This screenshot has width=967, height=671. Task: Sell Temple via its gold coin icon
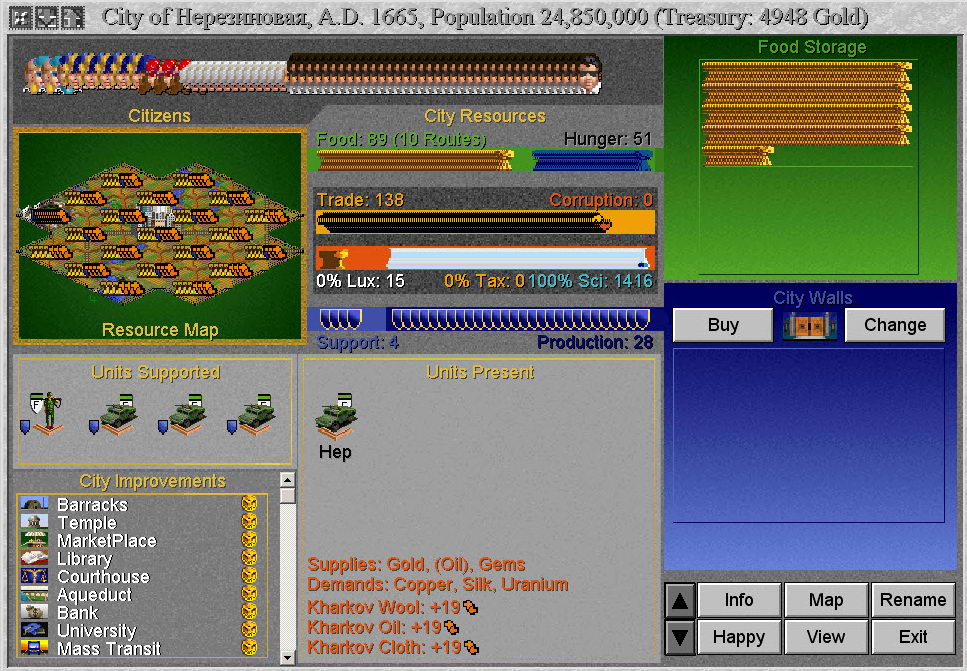(x=249, y=521)
